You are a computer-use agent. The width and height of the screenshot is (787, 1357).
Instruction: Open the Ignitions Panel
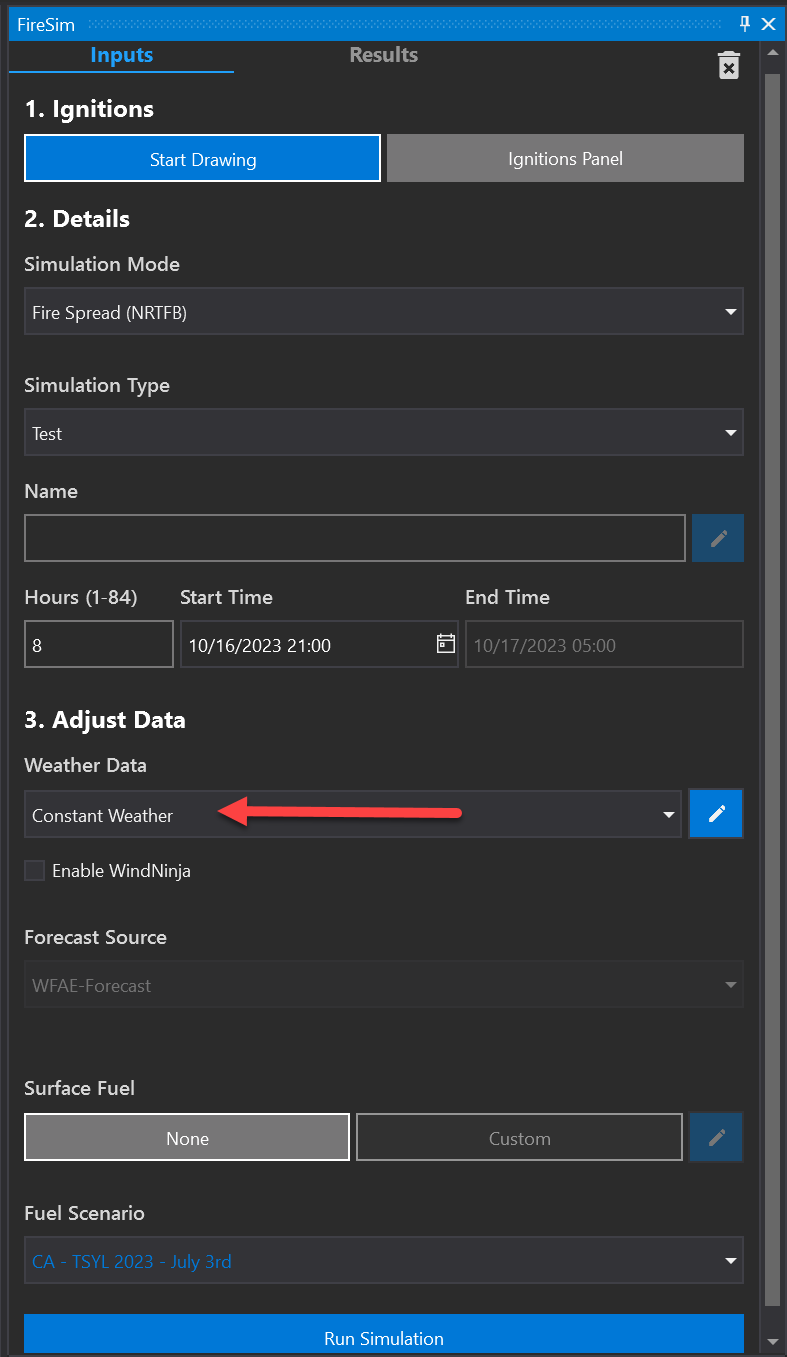click(564, 158)
